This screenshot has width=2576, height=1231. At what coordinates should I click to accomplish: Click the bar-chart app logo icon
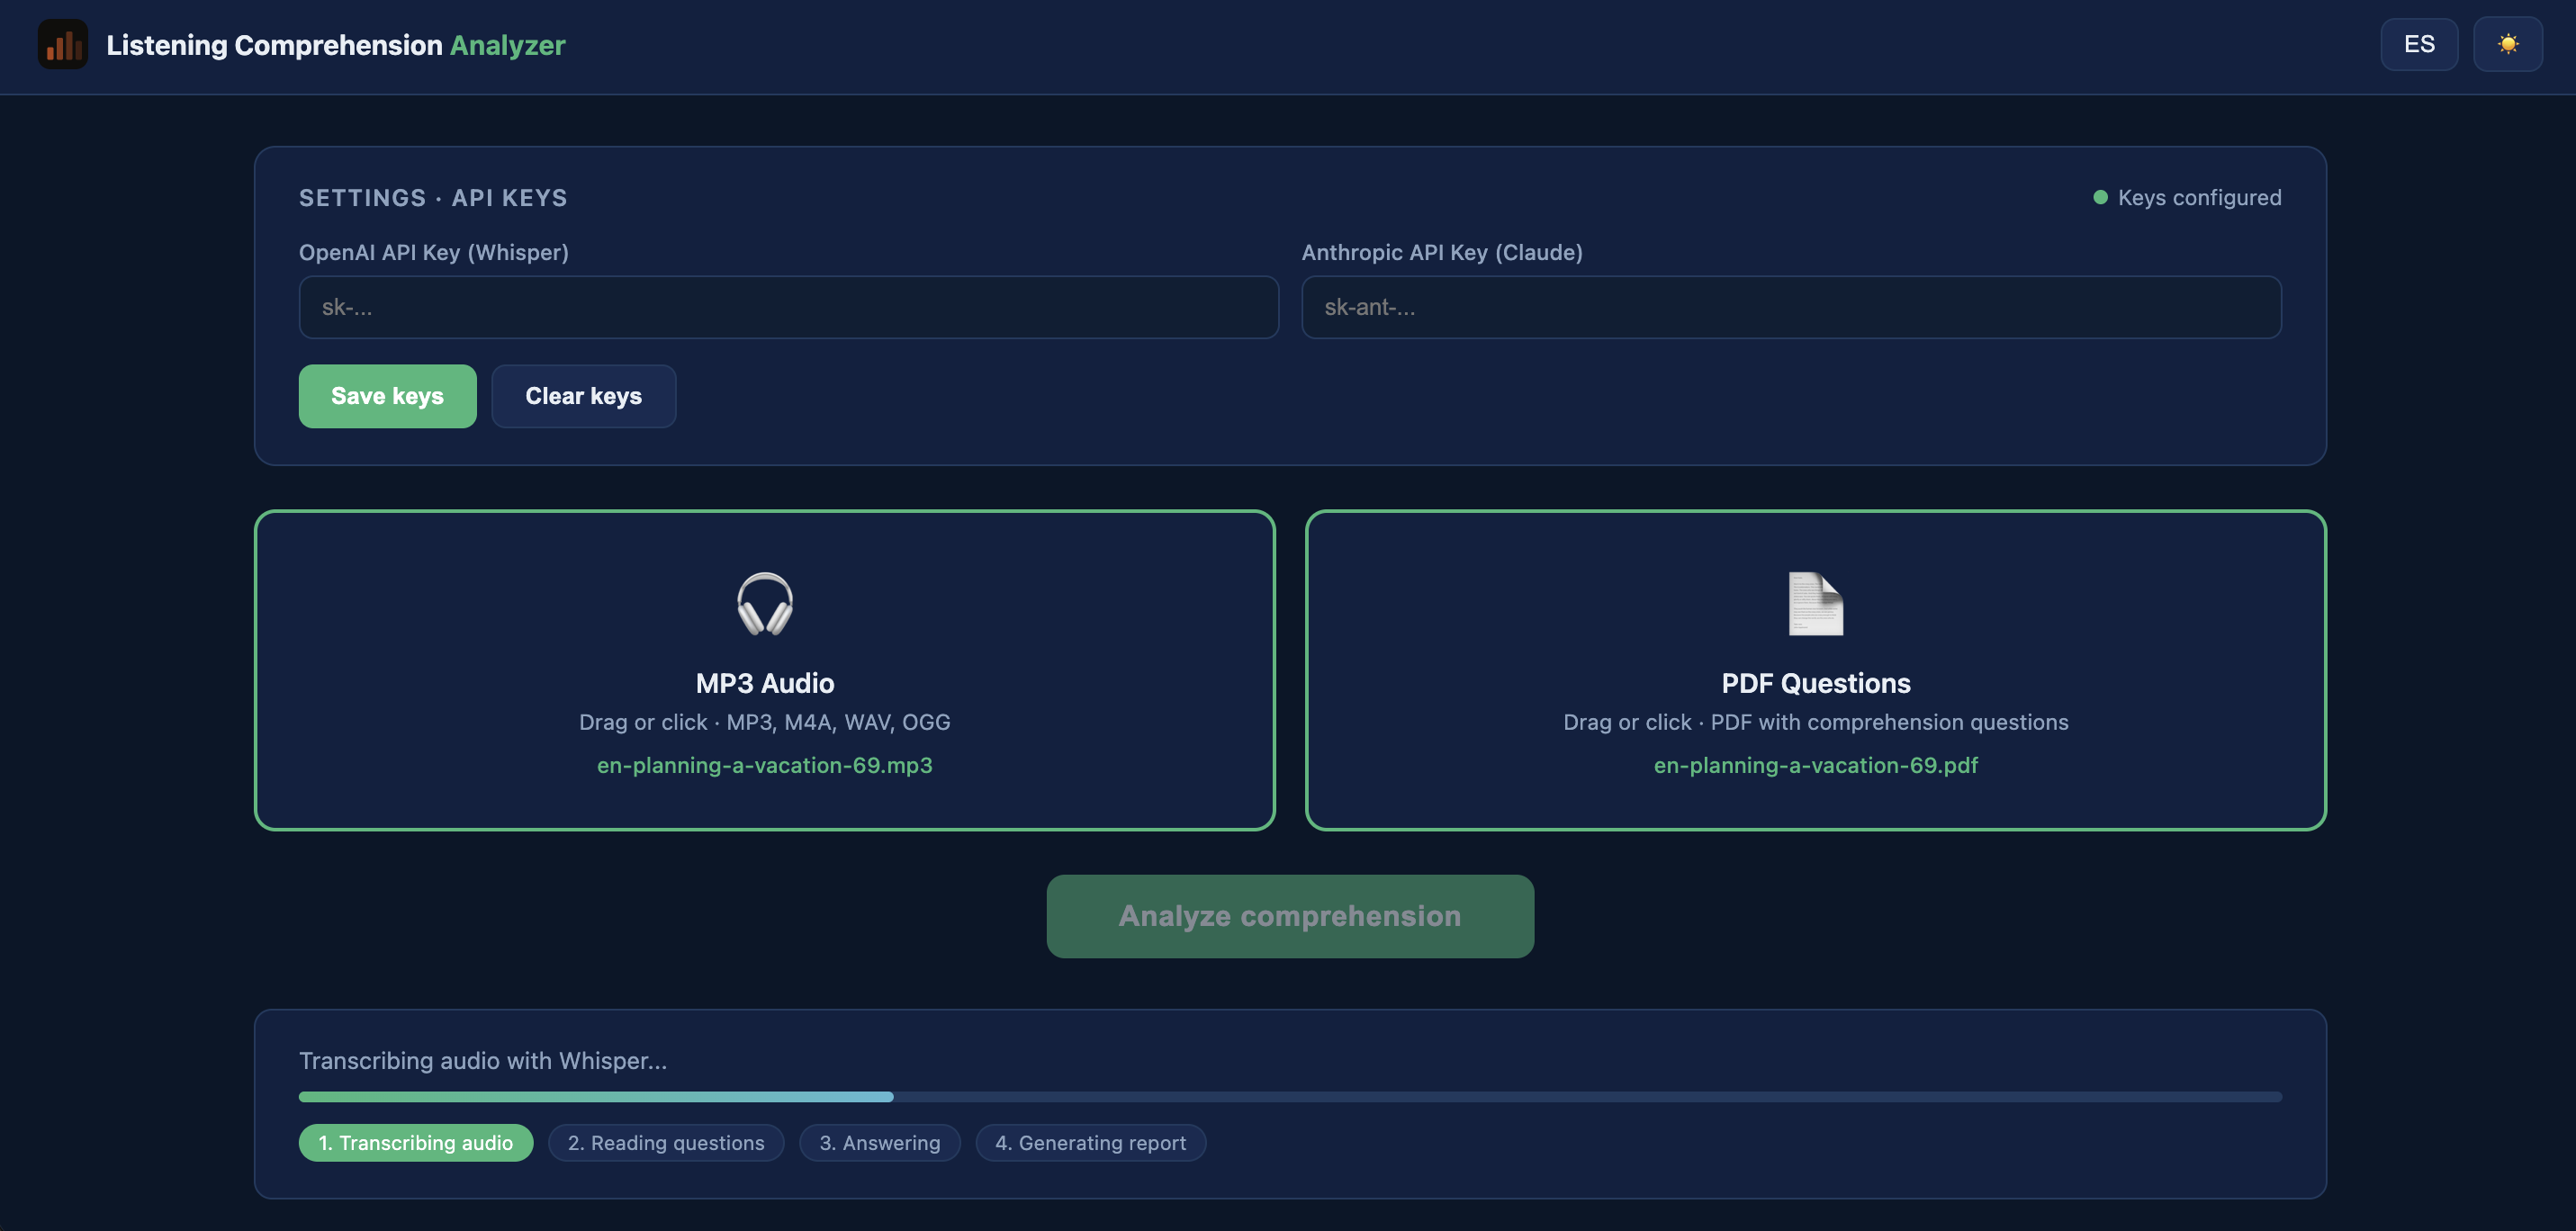tap(63, 45)
